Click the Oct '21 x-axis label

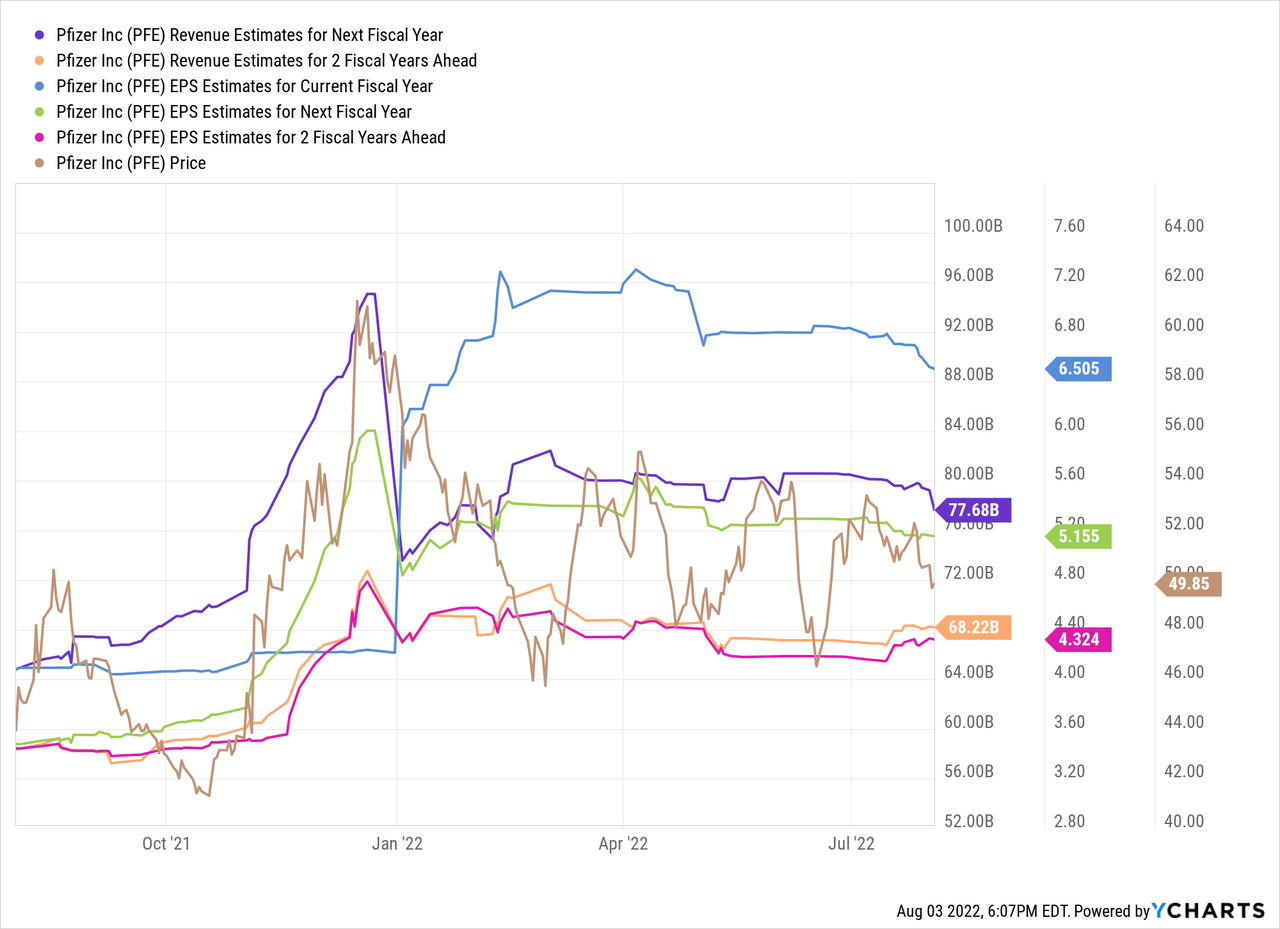pyautogui.click(x=166, y=844)
